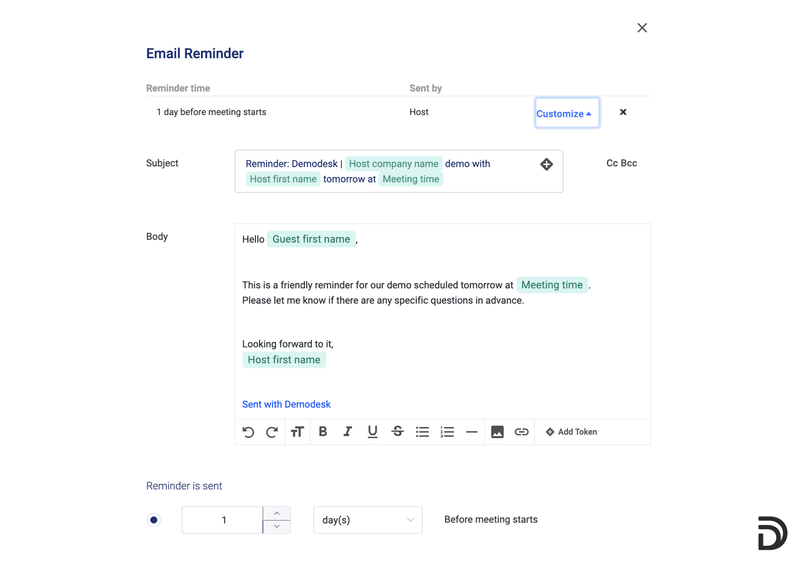Click the Add Token button

point(571,432)
